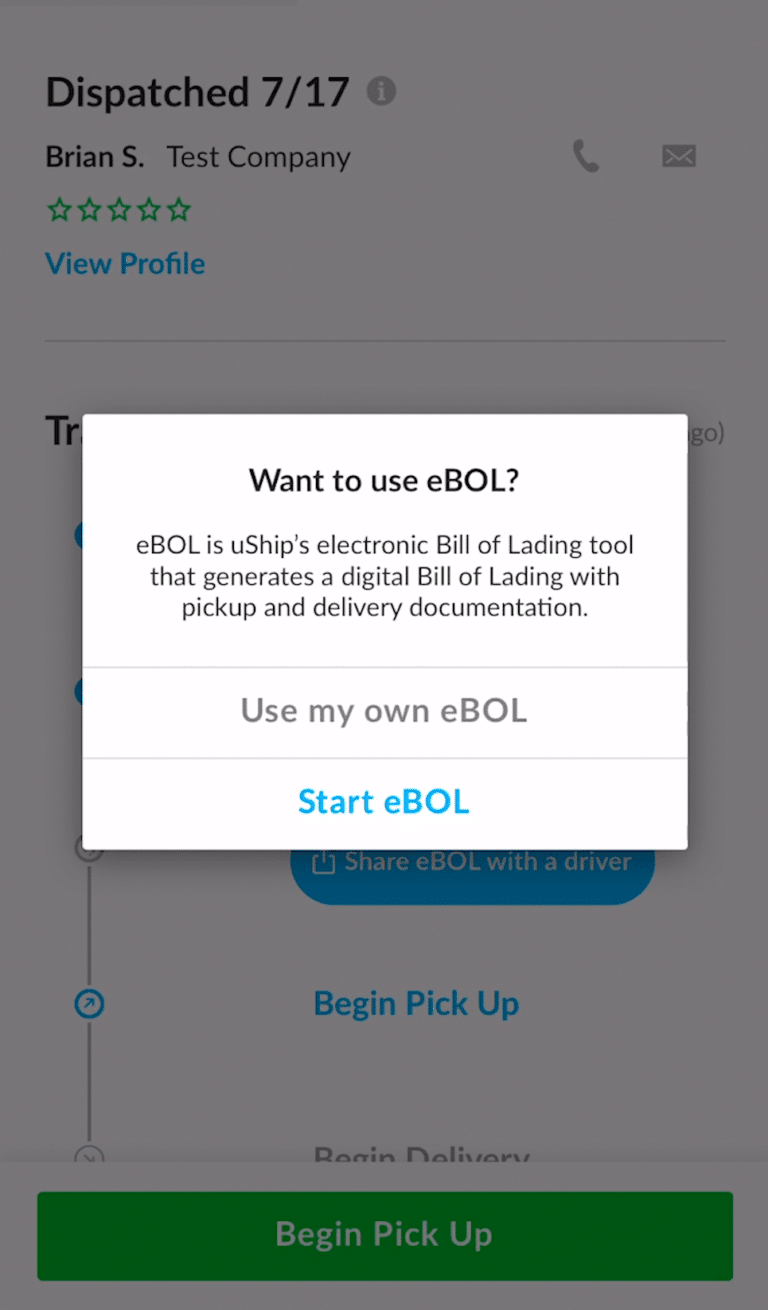This screenshot has height=1310, width=768.
Task: Click the Begin Pick Up timeline arrow circle
Action: pos(90,1003)
